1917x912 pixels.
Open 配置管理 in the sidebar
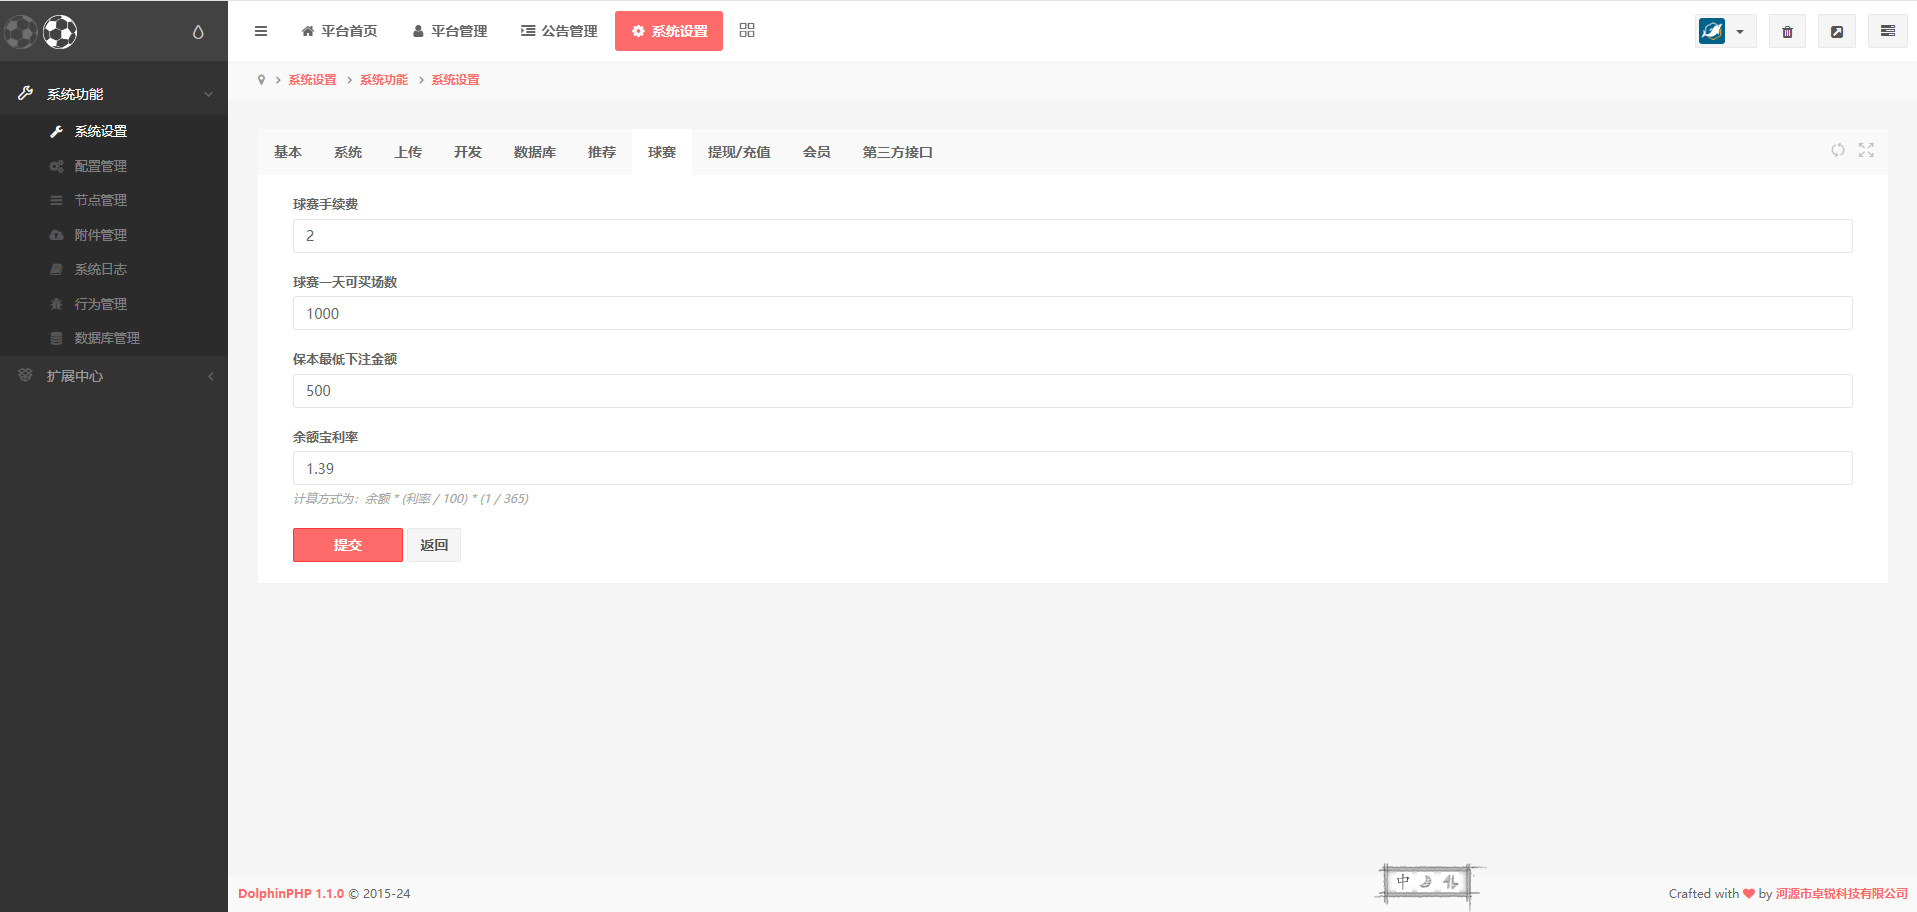(100, 166)
